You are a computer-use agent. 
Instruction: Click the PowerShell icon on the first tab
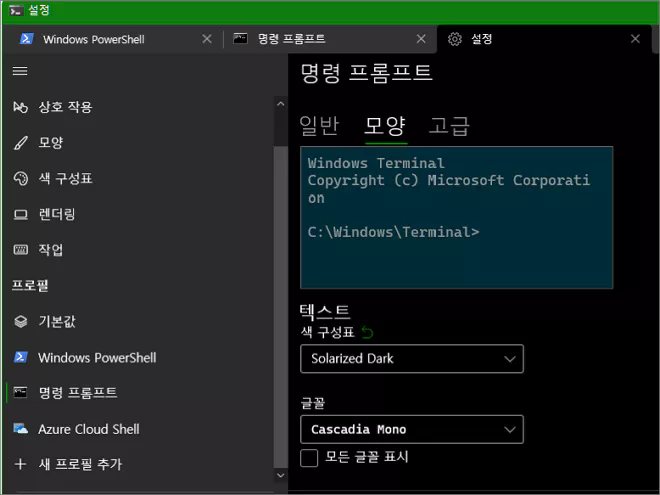click(27, 39)
